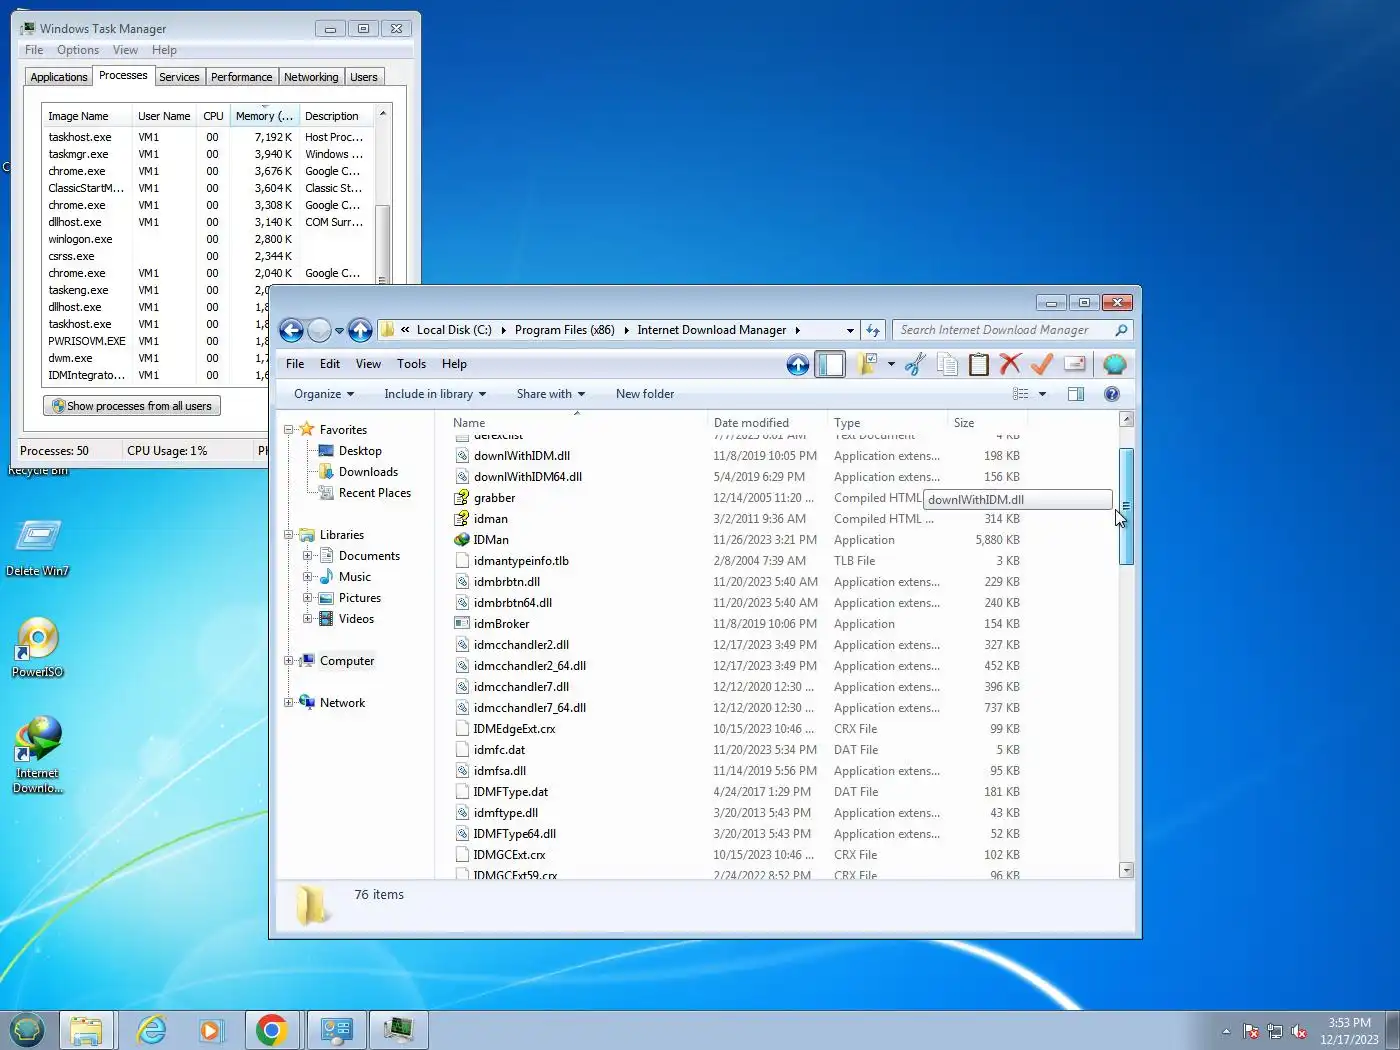Click the blue Up button beside the address bar
The image size is (1400, 1050).
361,330
